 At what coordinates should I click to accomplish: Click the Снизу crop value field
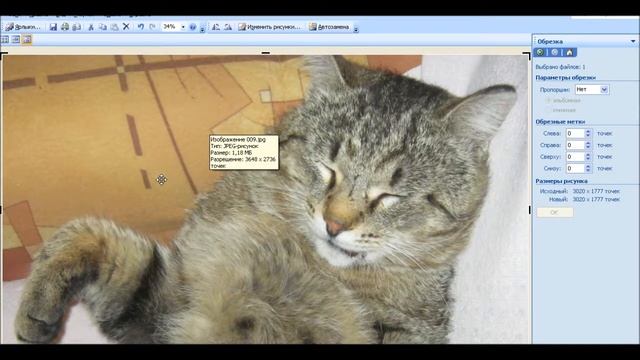tap(575, 168)
